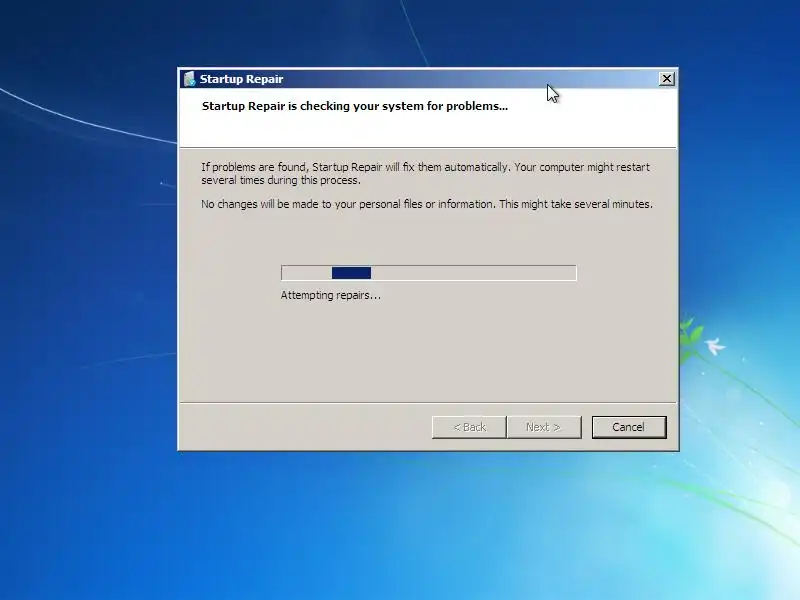Click the grayed-out Next button
Image resolution: width=800 pixels, height=600 pixels.
544,427
